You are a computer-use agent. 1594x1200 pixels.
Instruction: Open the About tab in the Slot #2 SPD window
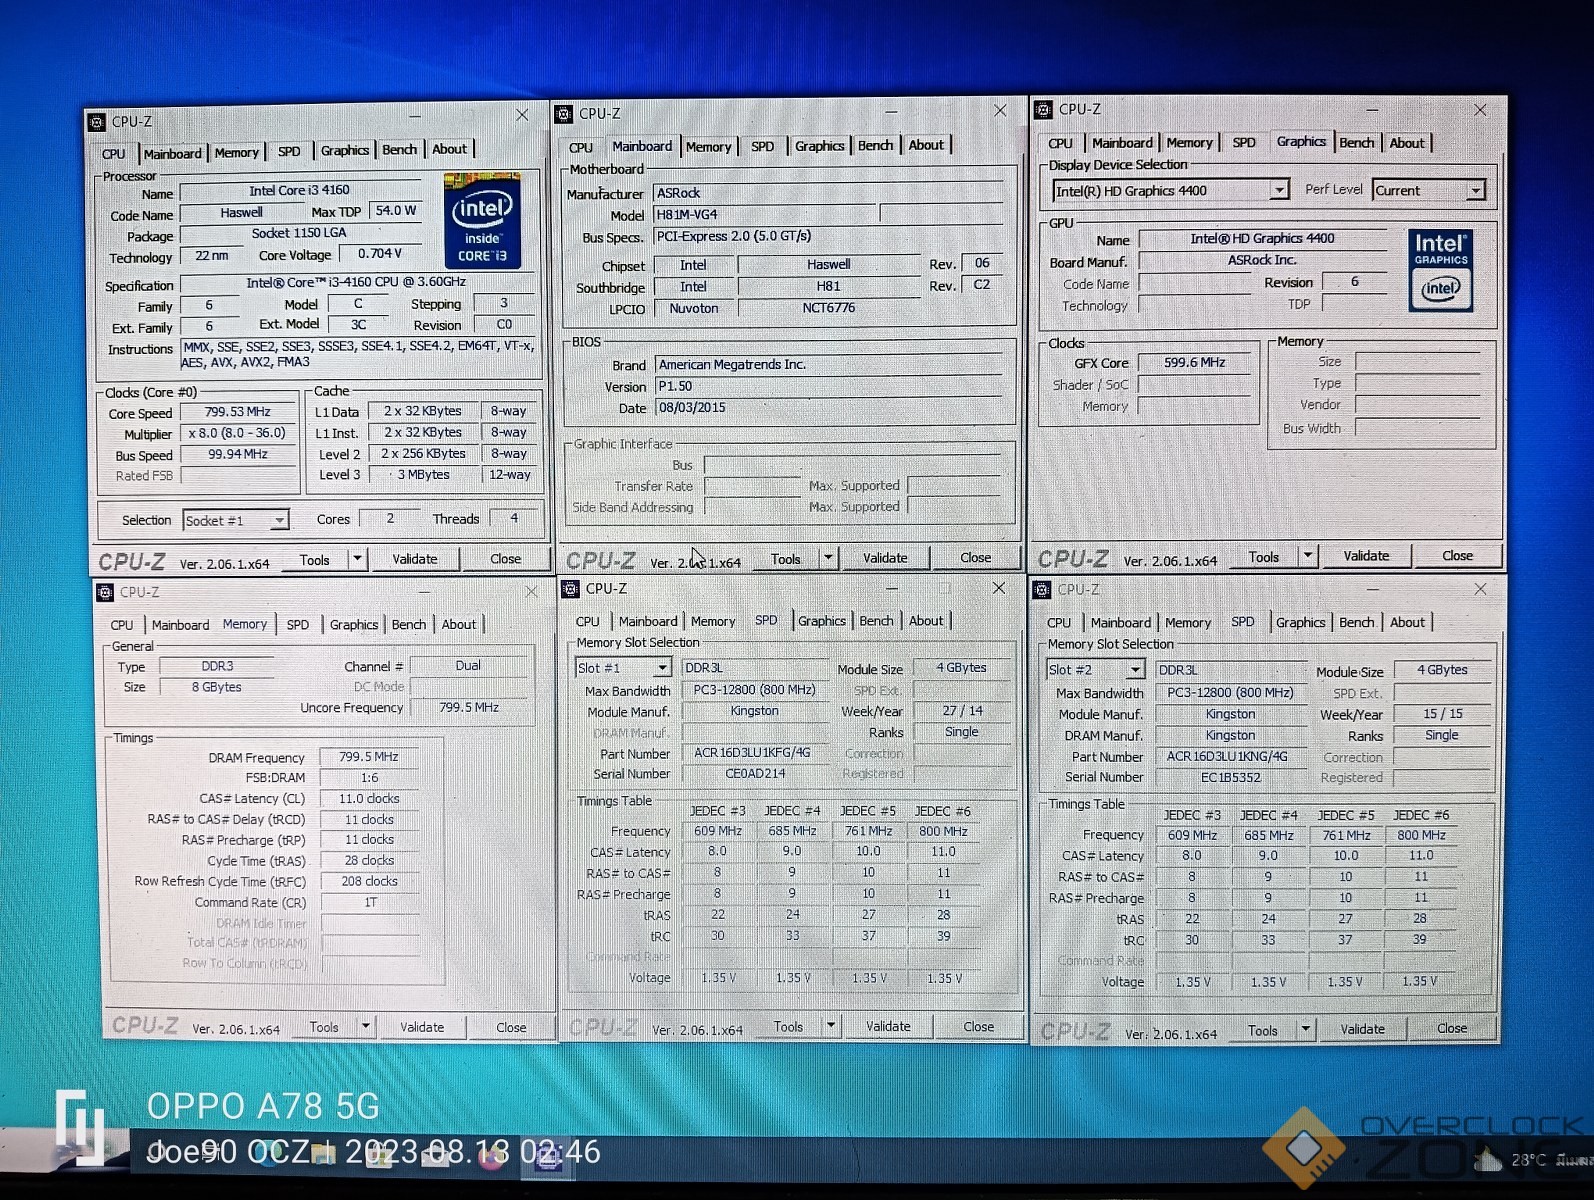(1407, 622)
